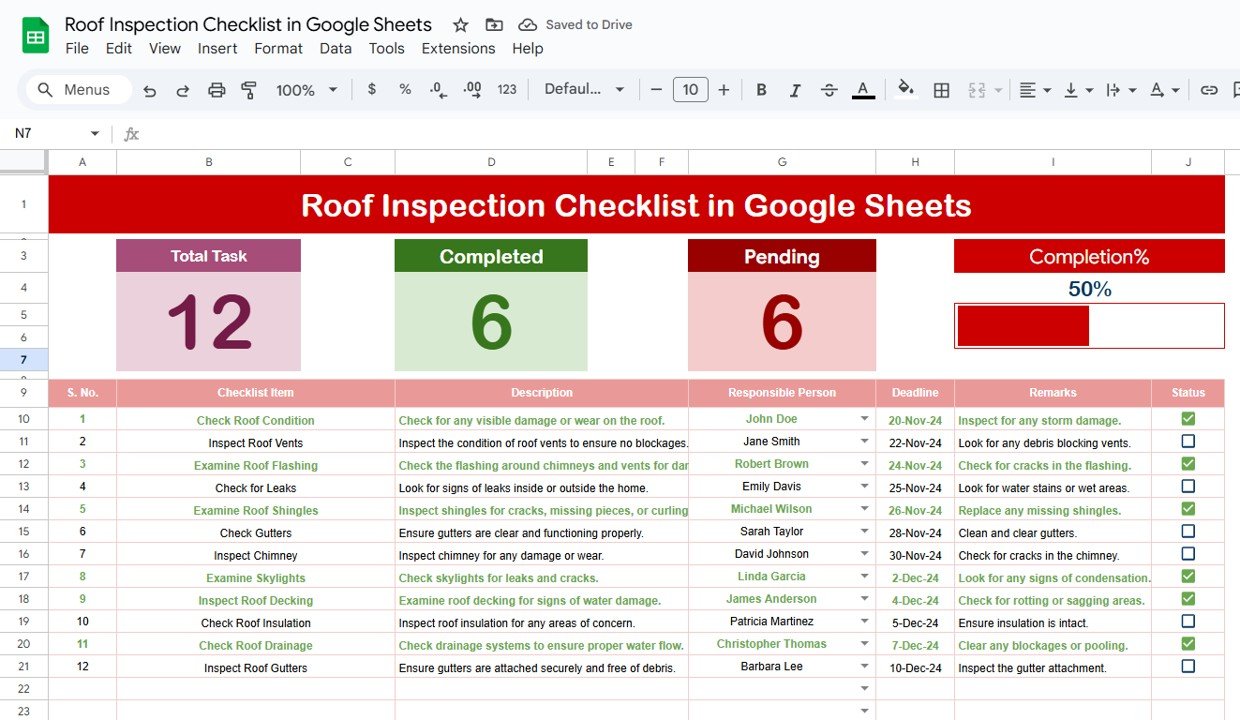
Task: Open Jane Smith responsible person dropdown
Action: pos(864,442)
